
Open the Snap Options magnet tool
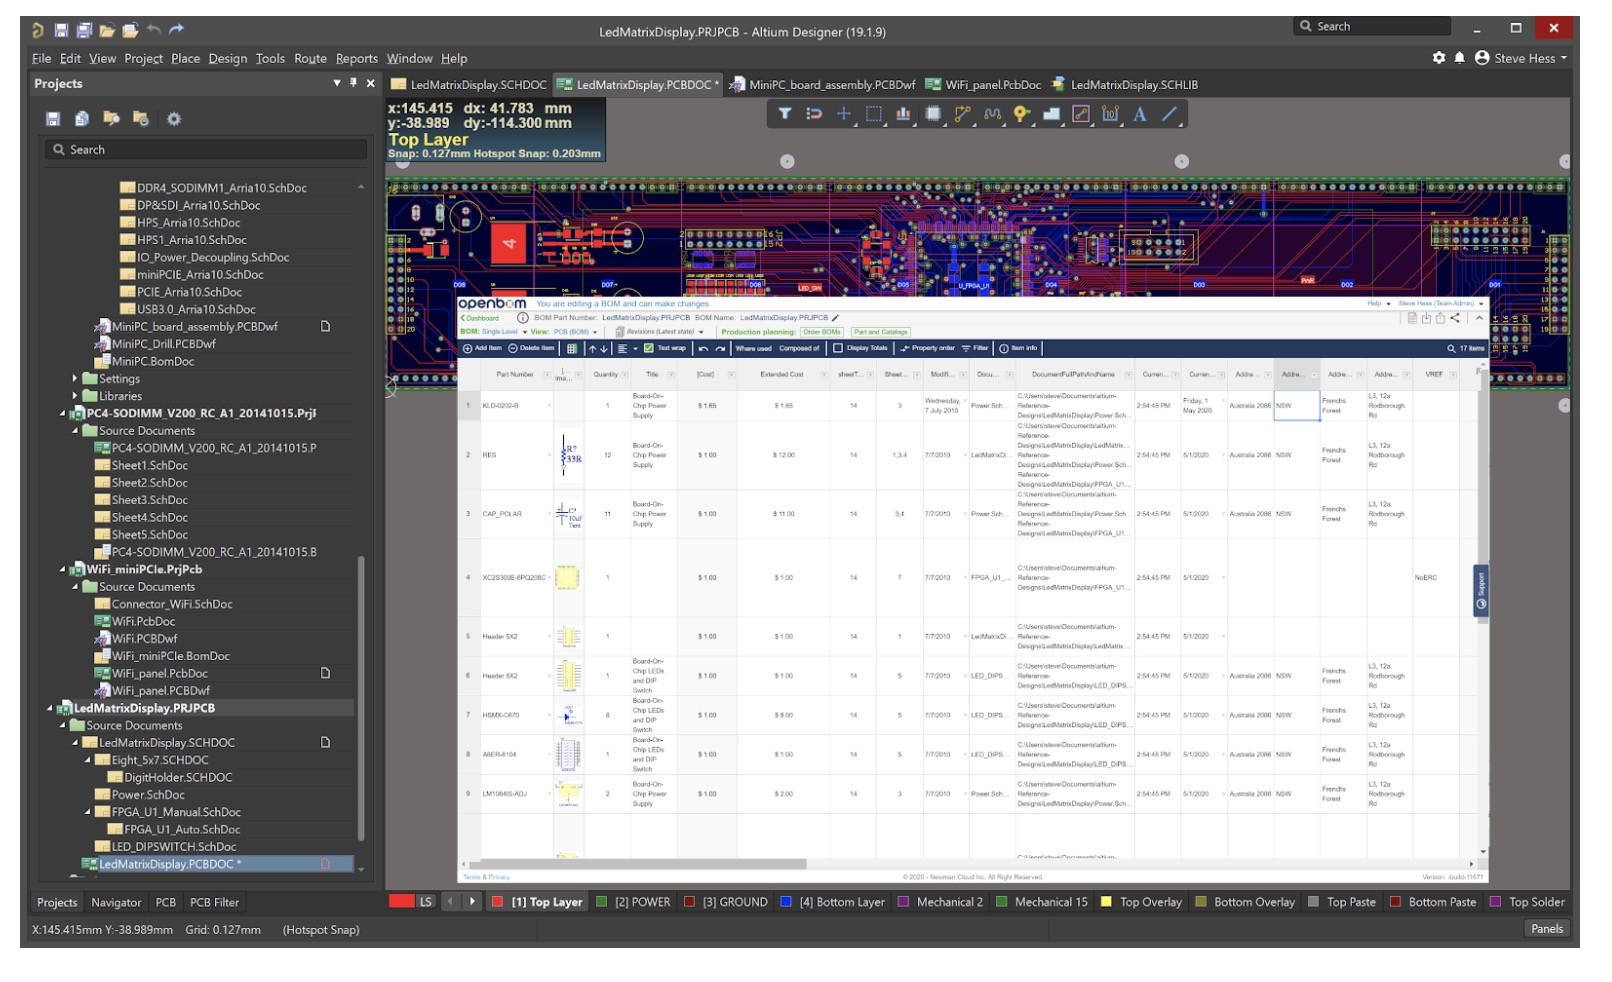pyautogui.click(x=814, y=114)
